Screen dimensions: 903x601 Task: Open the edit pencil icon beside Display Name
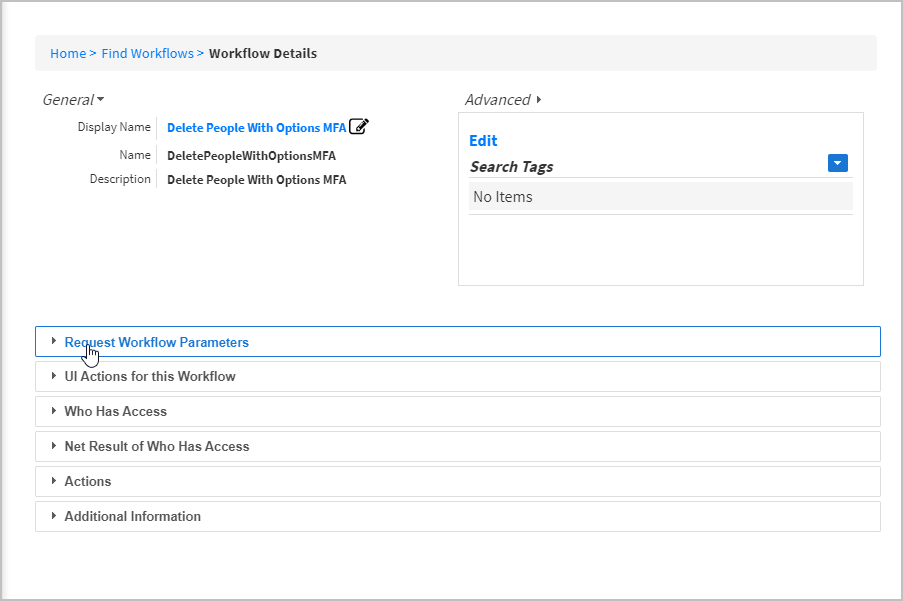[x=358, y=126]
